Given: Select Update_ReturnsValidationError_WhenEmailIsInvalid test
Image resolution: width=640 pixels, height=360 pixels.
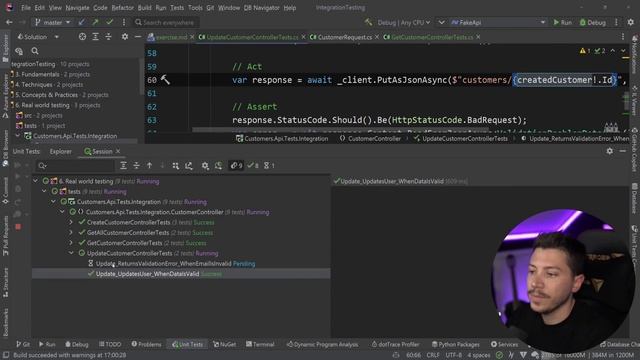Looking at the screenshot, I should [x=163, y=264].
